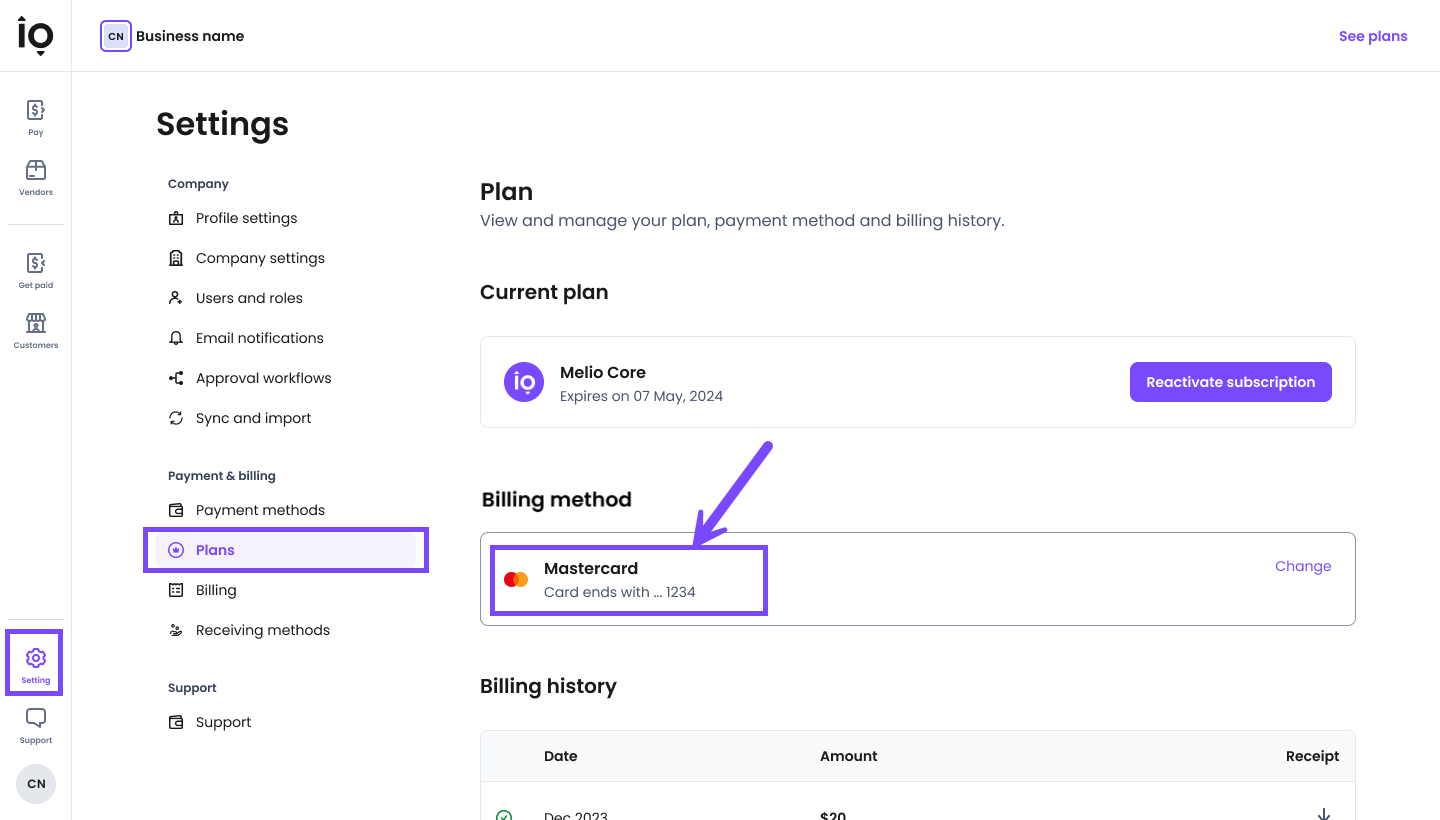Click Change billing method link
Screen dimensions: 1440x820
point(1303,566)
